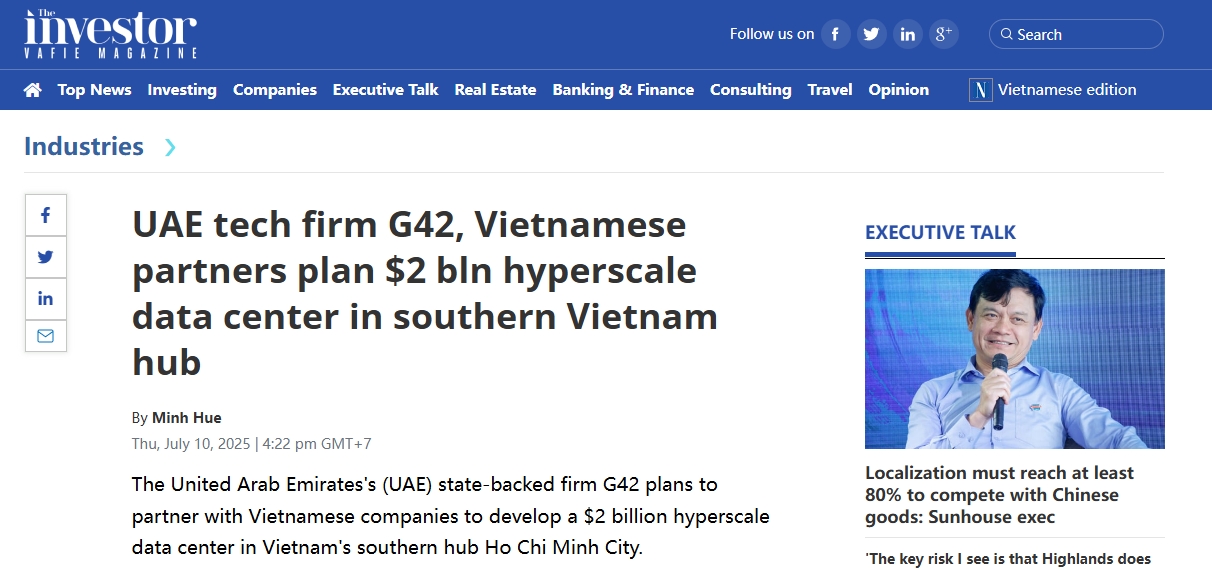The height and width of the screenshot is (569, 1212).
Task: Open Banking & Finance menu
Action: click(x=623, y=90)
